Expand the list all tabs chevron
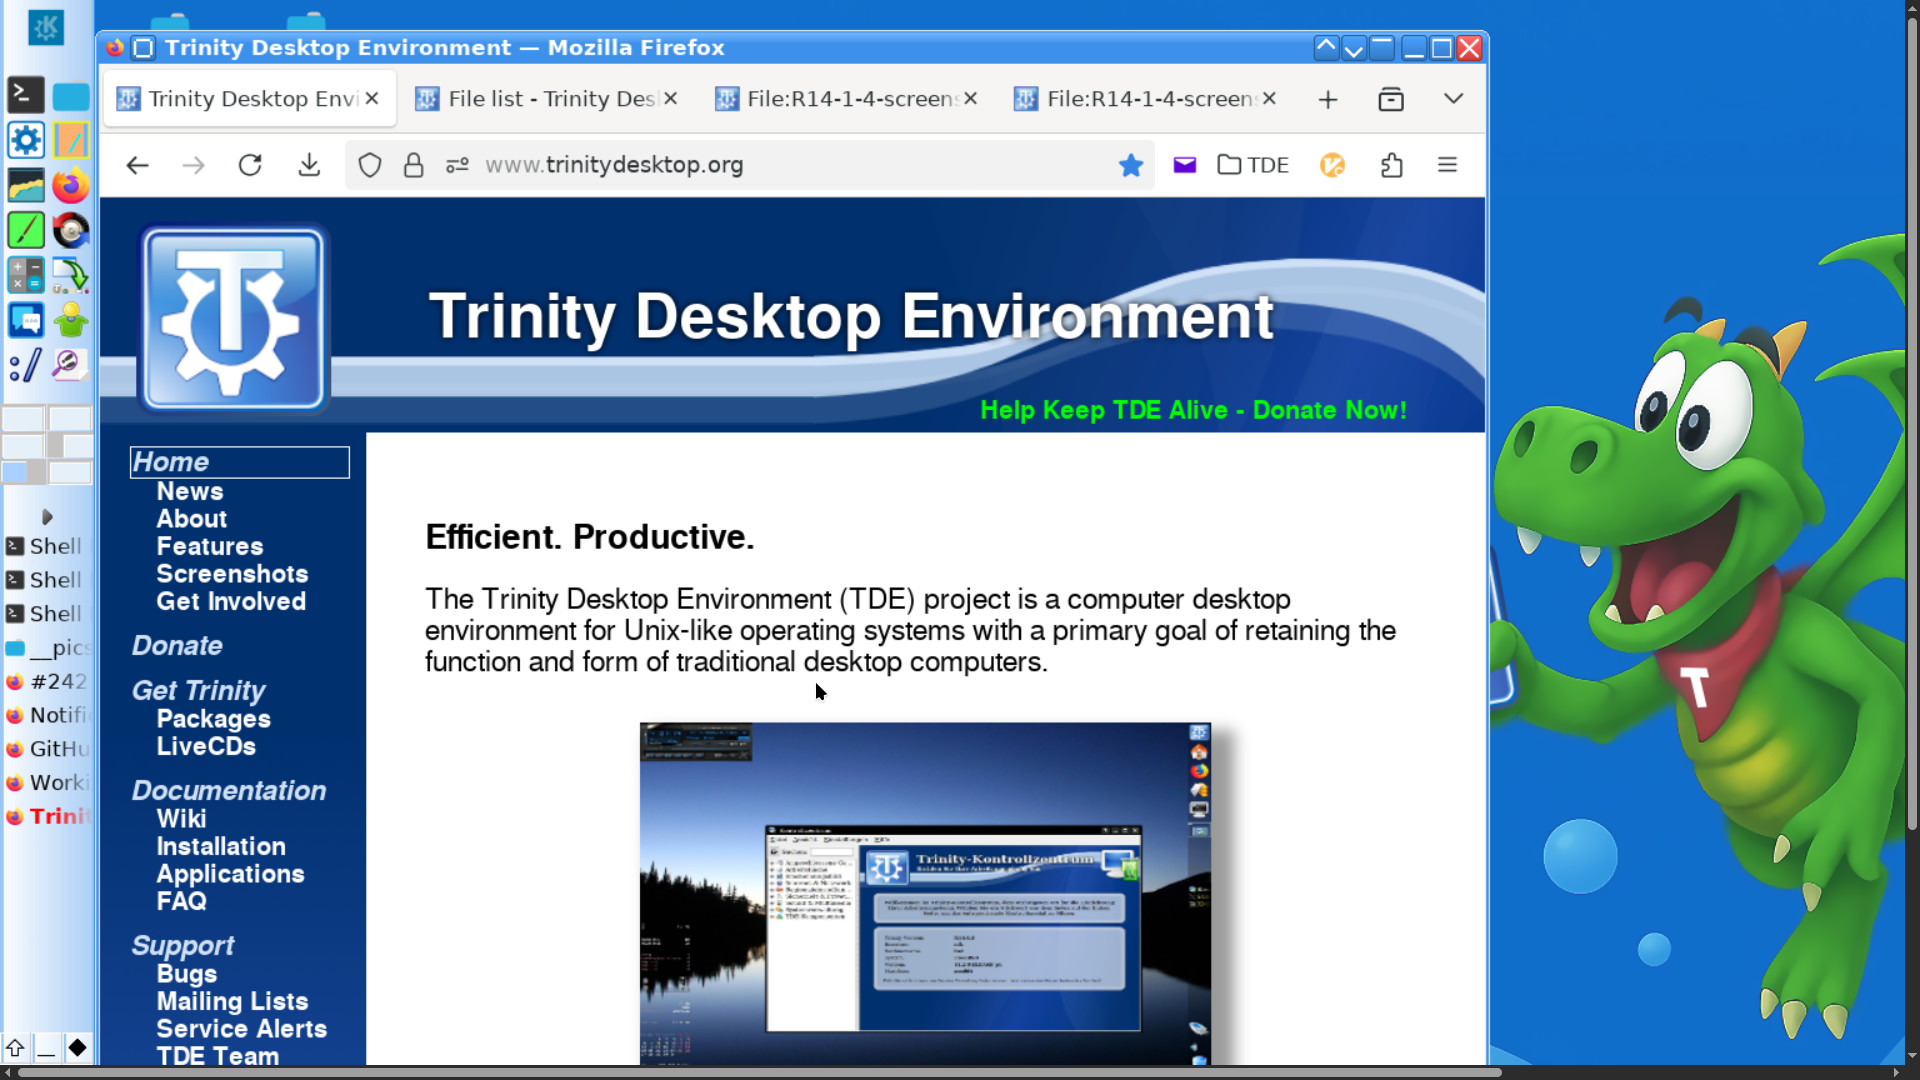 point(1453,99)
